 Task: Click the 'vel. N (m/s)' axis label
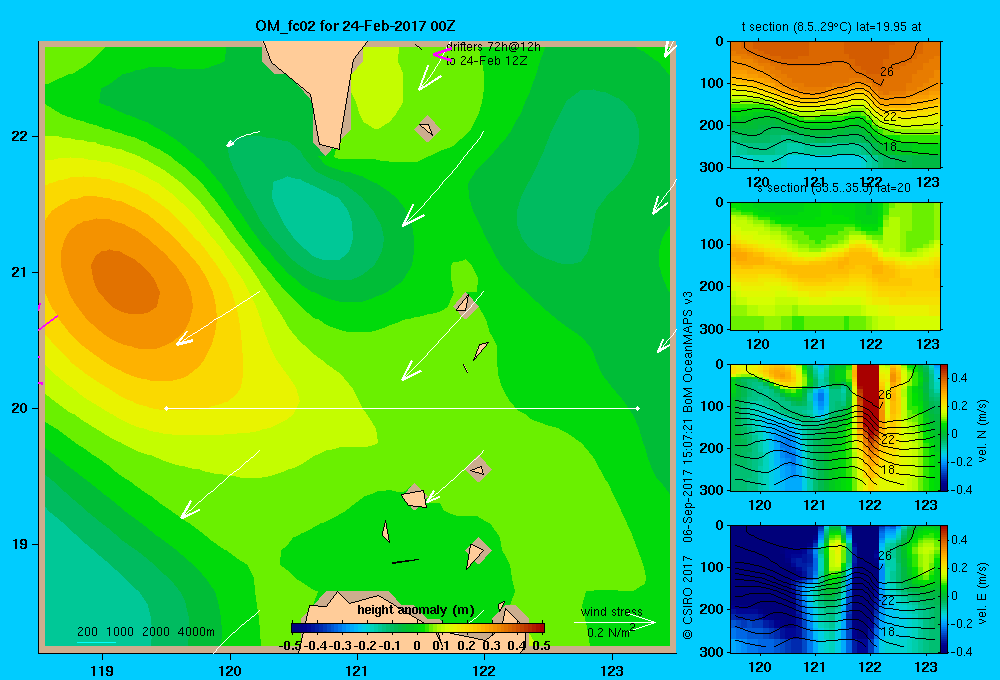pyautogui.click(x=982, y=431)
